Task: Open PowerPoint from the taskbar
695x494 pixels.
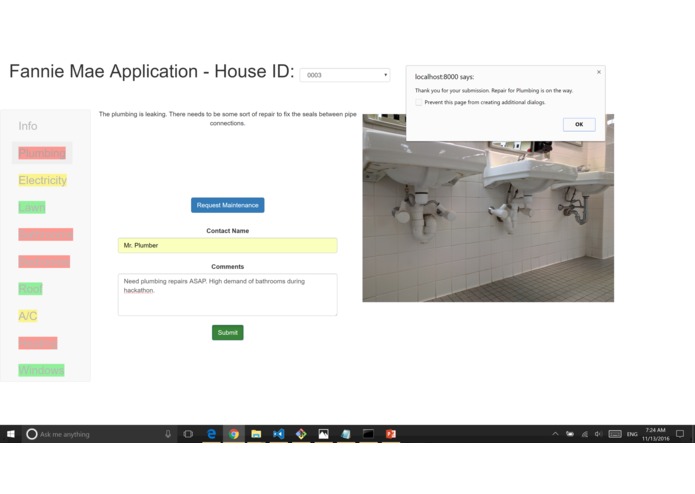Action: pos(390,434)
